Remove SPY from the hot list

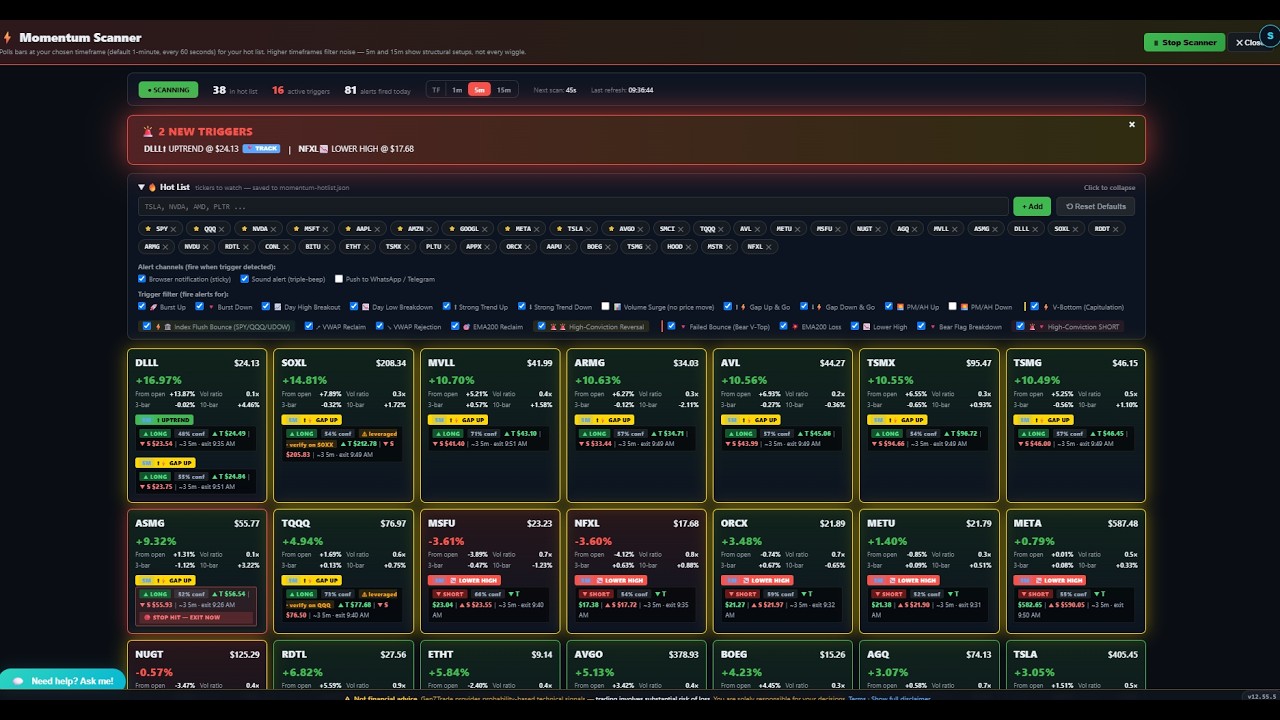[173, 229]
